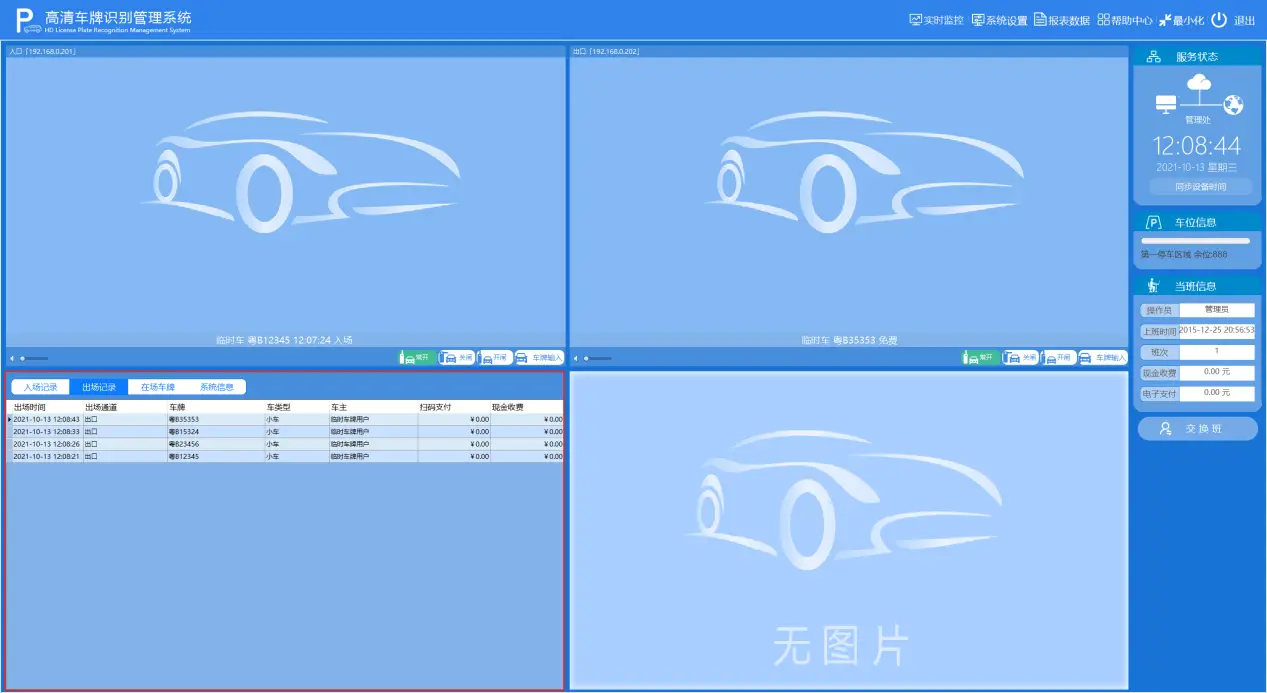The height and width of the screenshot is (693, 1267).
Task: Toggle 常开 keep-open on exit camera
Action: (x=979, y=357)
